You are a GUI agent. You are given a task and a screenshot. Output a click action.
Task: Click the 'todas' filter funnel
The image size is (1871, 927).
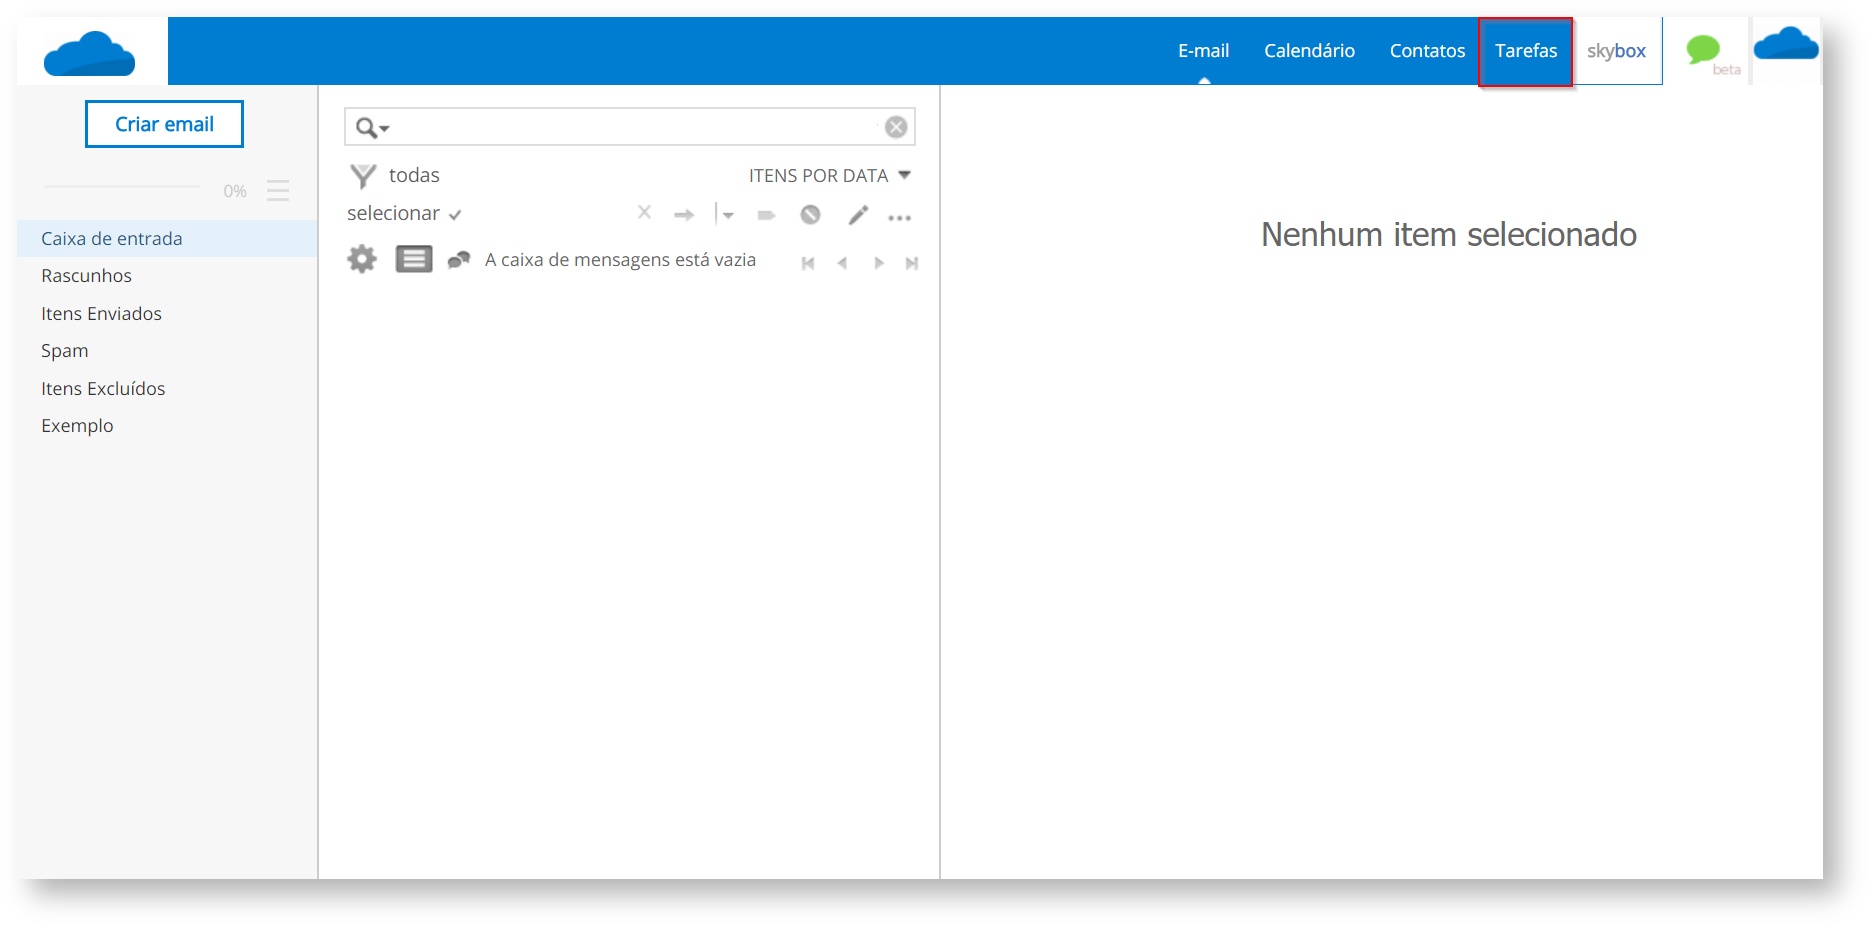tap(363, 176)
